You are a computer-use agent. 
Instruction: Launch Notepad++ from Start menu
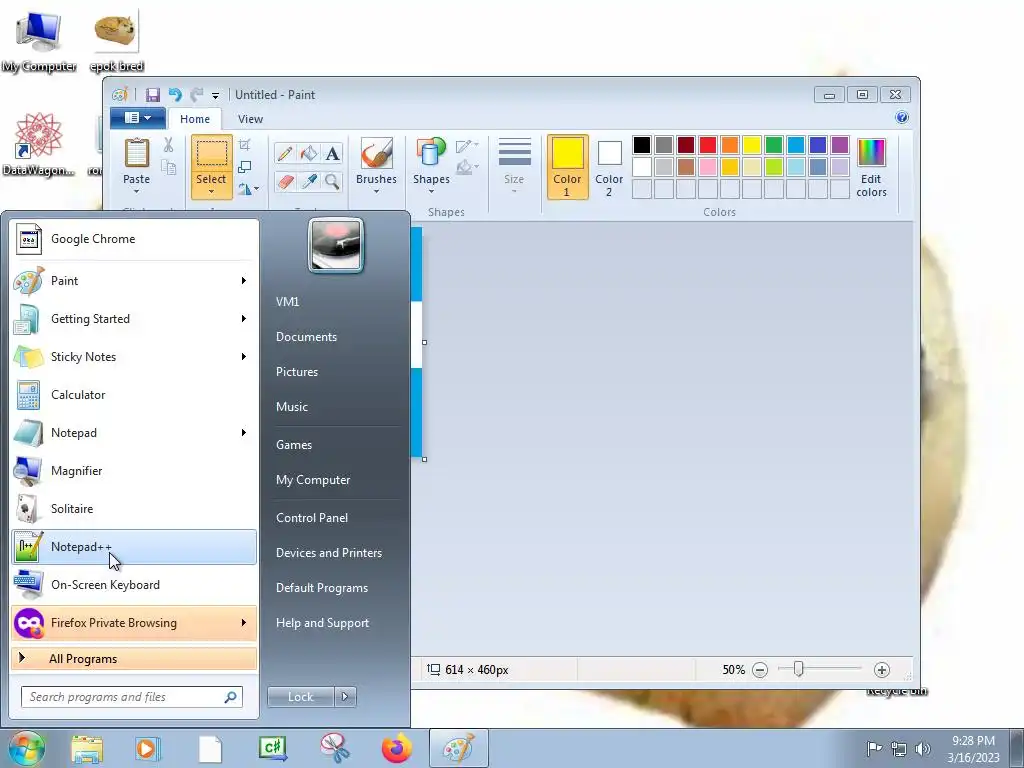[x=134, y=547]
